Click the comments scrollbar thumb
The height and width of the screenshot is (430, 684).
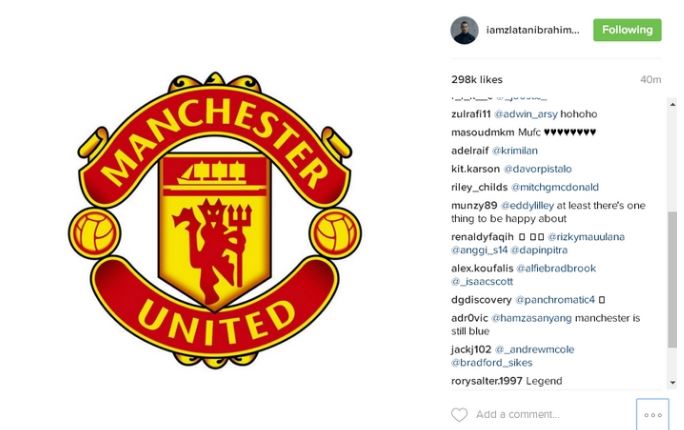672,279
